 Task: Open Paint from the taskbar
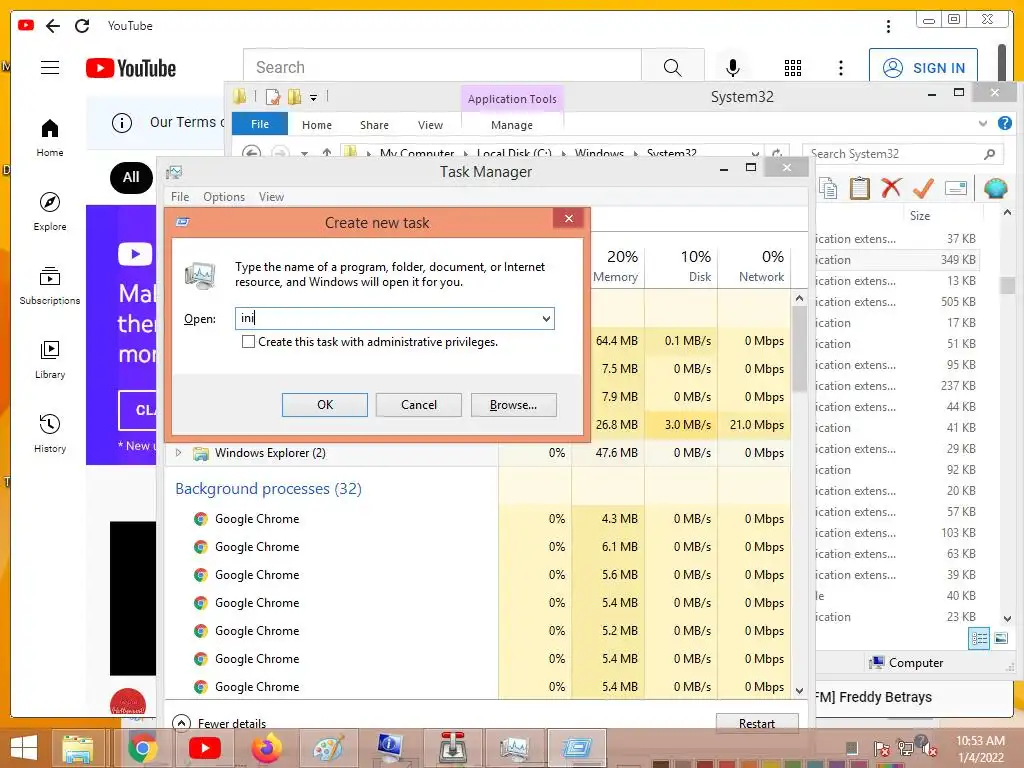tap(328, 748)
